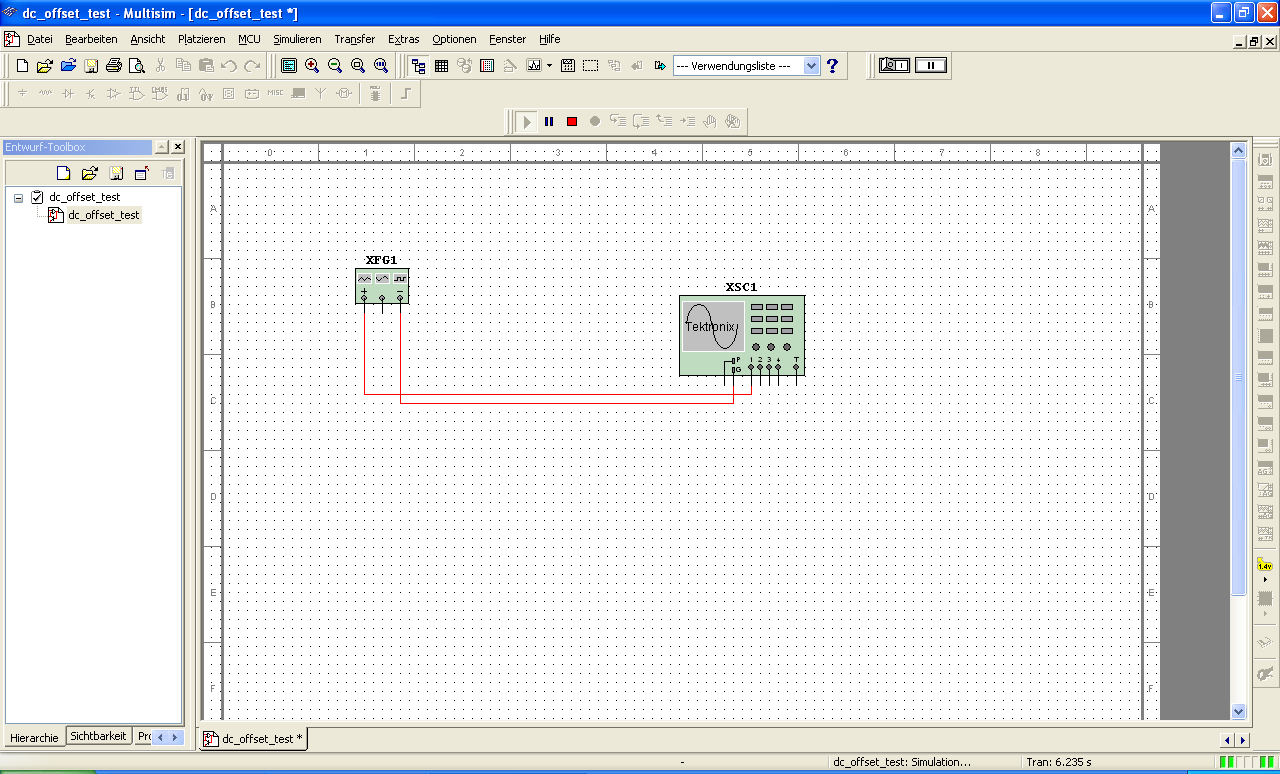The width and height of the screenshot is (1280, 774).
Task: Select the dc_offset_test sheet tab
Action: click(x=253, y=739)
